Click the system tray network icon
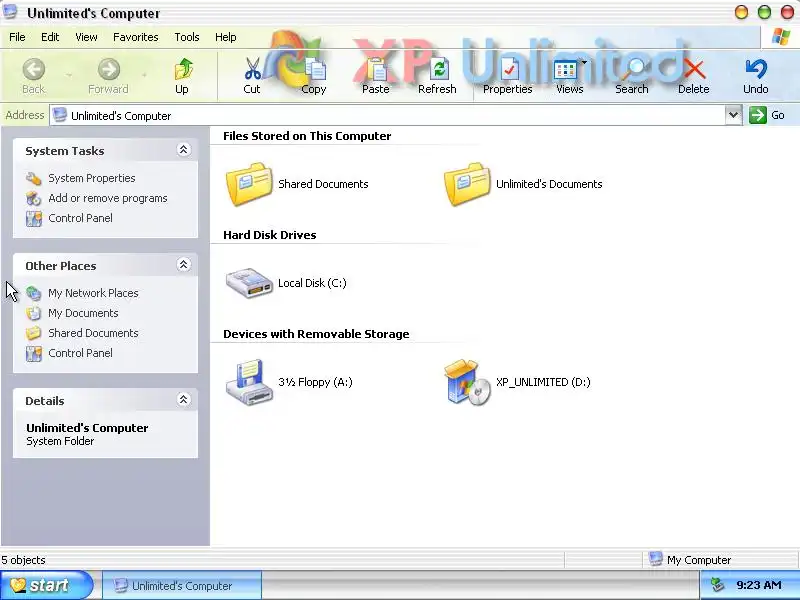This screenshot has height=600, width=800. [717, 585]
